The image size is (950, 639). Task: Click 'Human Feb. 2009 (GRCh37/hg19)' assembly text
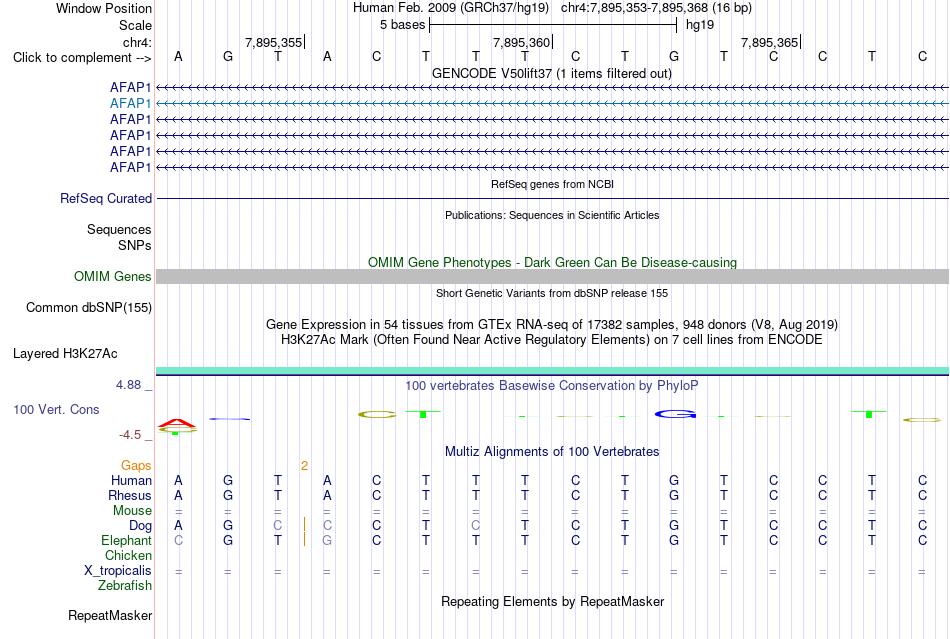[x=451, y=8]
